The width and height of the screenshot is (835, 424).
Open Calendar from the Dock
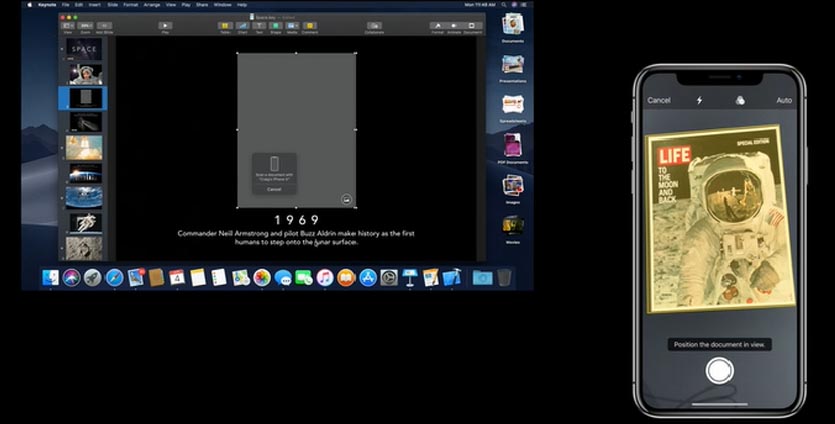[x=177, y=278]
